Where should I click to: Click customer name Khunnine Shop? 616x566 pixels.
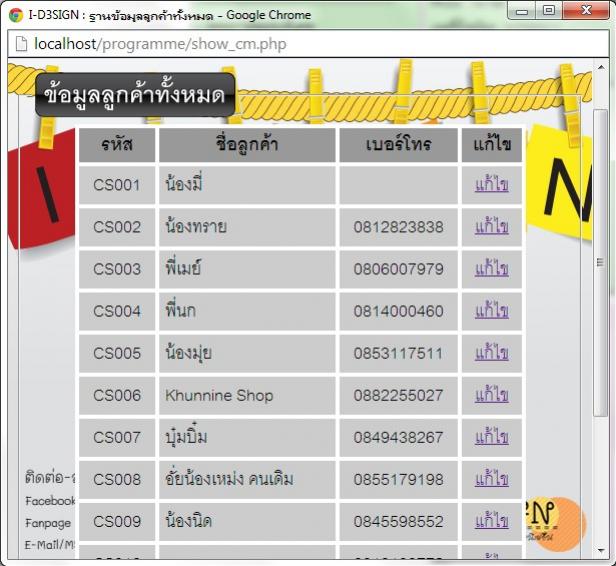tap(219, 395)
